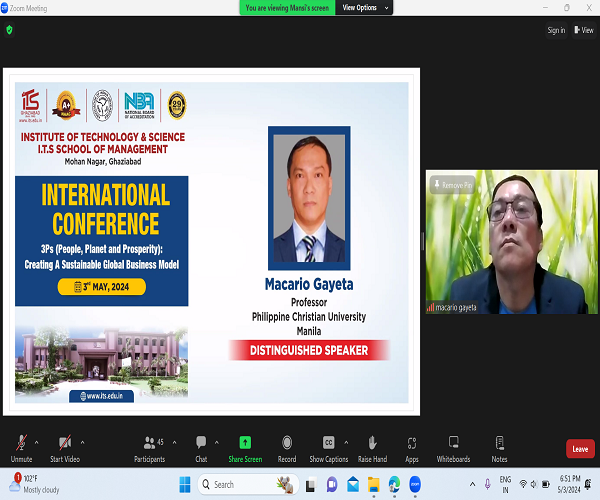This screenshot has height=500, width=600.
Task: Switch ENG IN input language
Action: point(505,485)
